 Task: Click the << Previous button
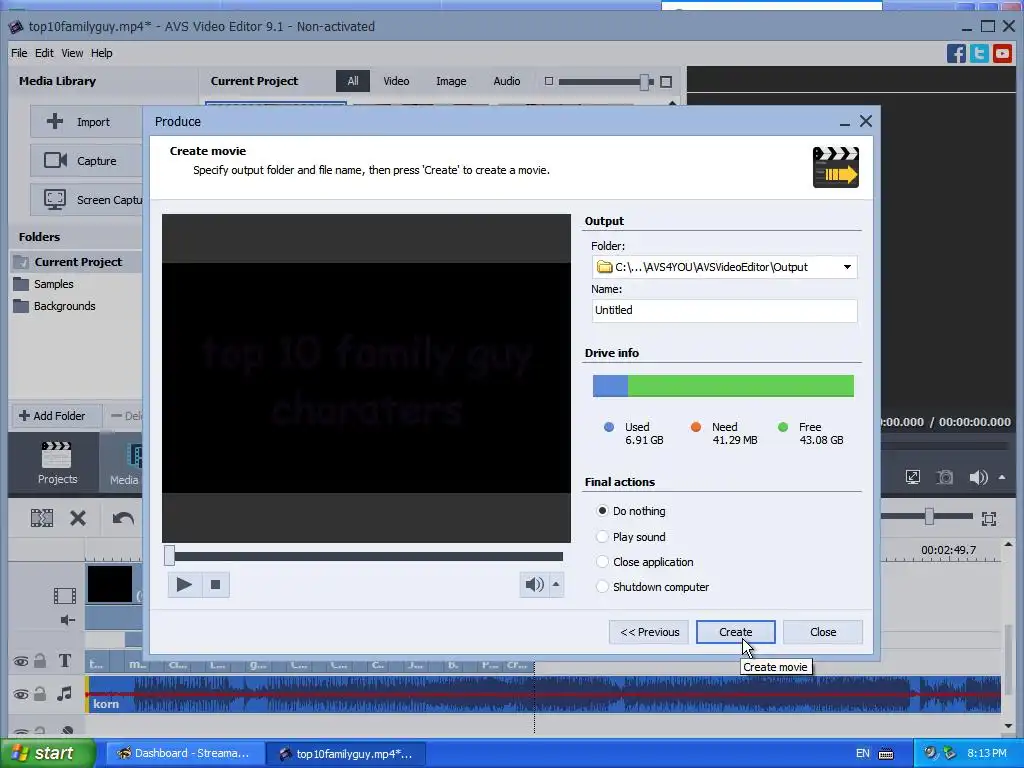pos(649,632)
